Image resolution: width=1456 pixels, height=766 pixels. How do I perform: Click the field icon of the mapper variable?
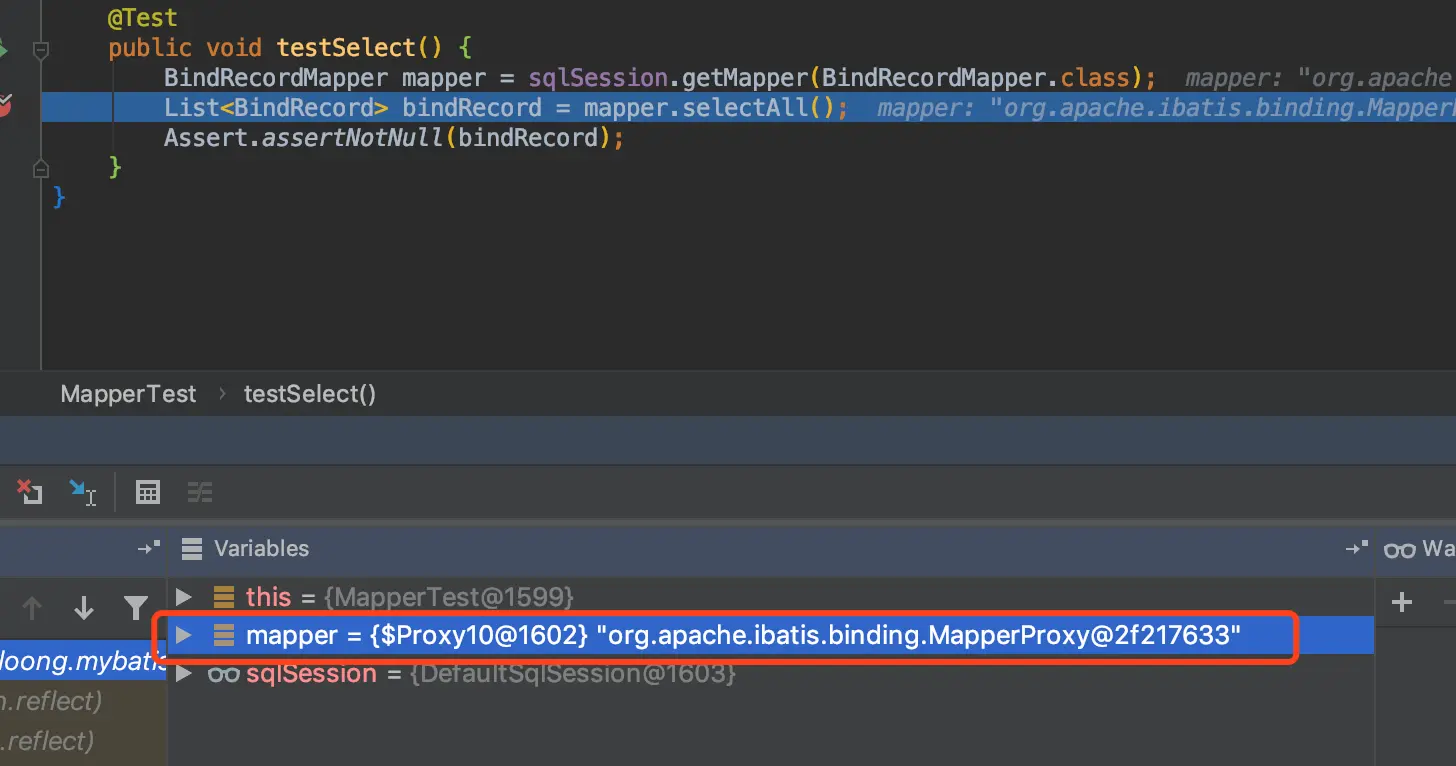click(x=224, y=634)
